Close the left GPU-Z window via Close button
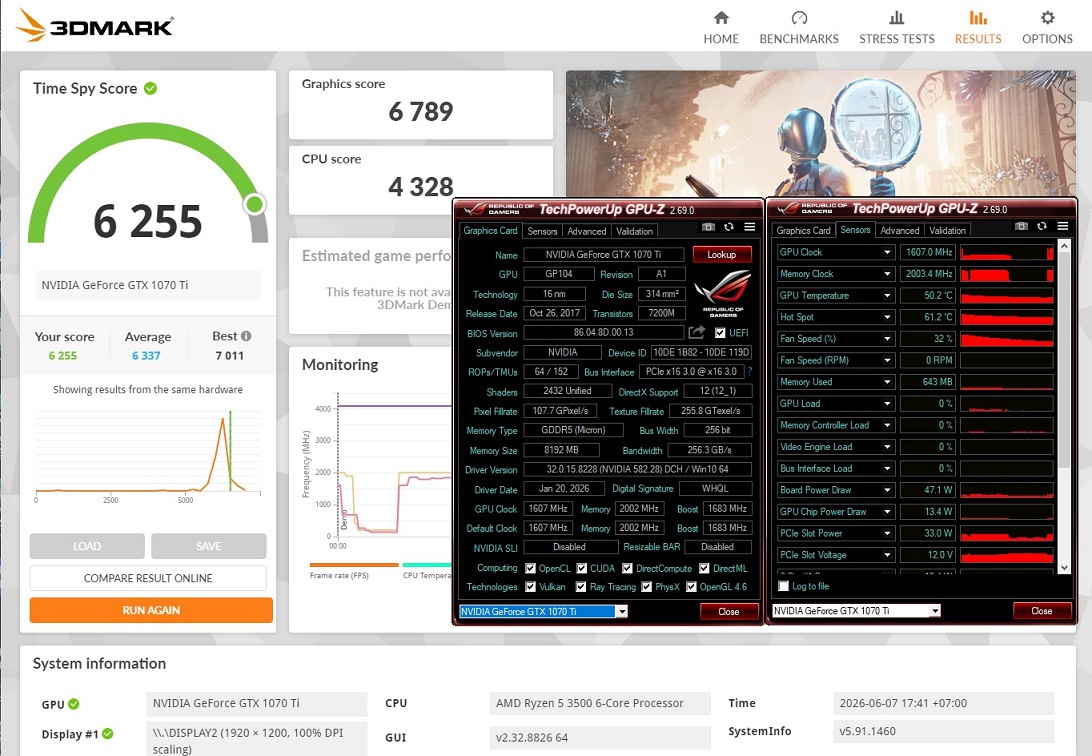 coord(728,611)
